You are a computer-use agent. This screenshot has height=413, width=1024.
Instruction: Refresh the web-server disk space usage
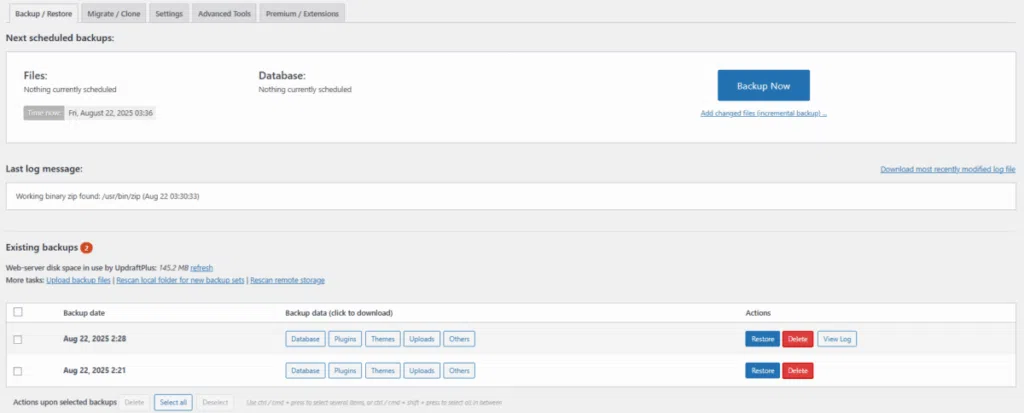[x=202, y=268]
